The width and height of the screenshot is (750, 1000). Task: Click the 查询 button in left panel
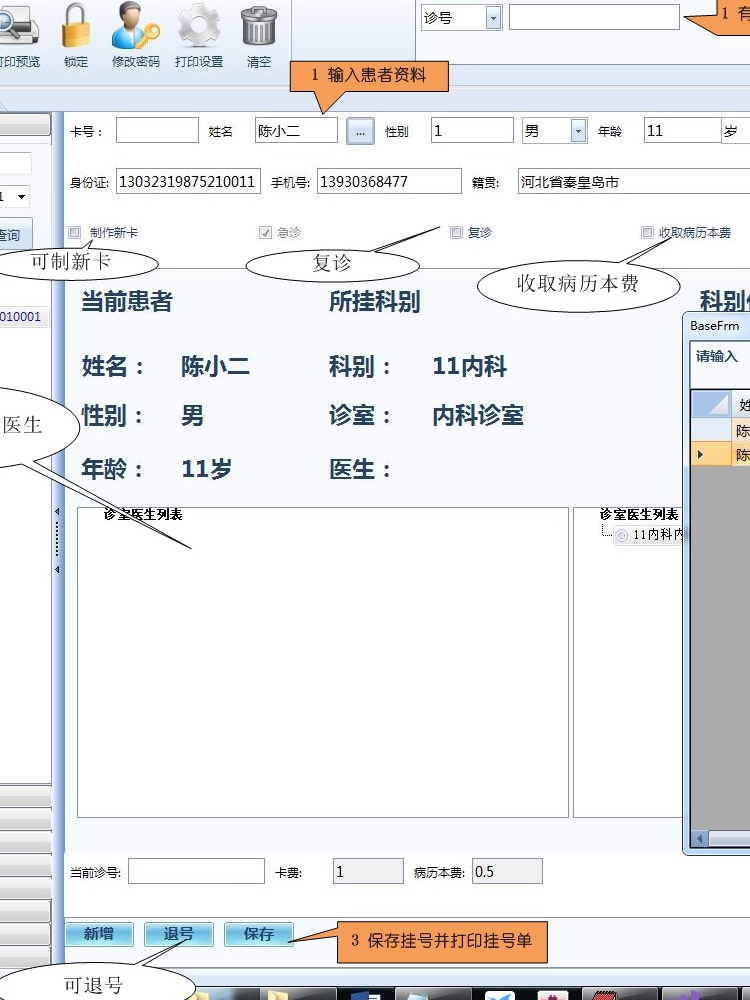pyautogui.click(x=14, y=235)
